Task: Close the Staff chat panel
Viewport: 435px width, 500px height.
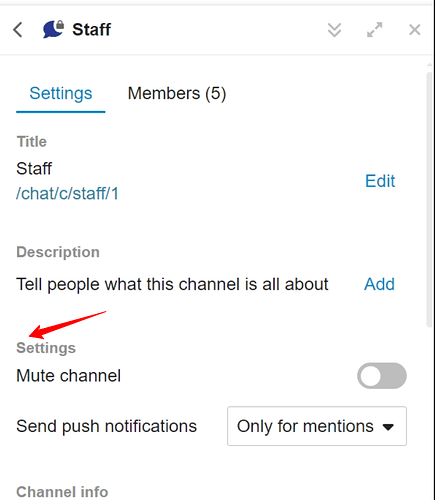Action: pyautogui.click(x=415, y=30)
